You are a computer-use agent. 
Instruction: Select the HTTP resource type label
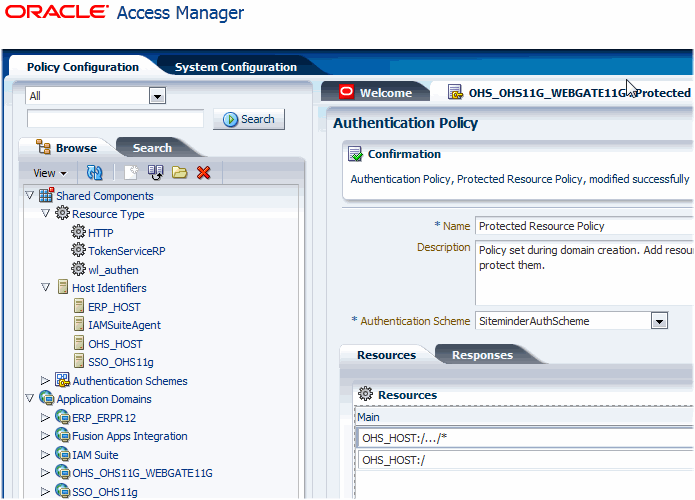tap(101, 233)
